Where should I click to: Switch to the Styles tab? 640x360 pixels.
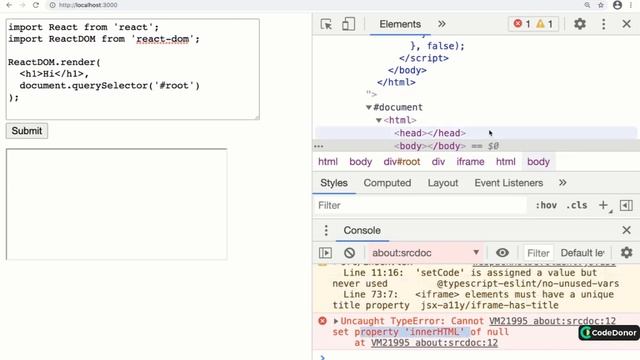tap(334, 183)
